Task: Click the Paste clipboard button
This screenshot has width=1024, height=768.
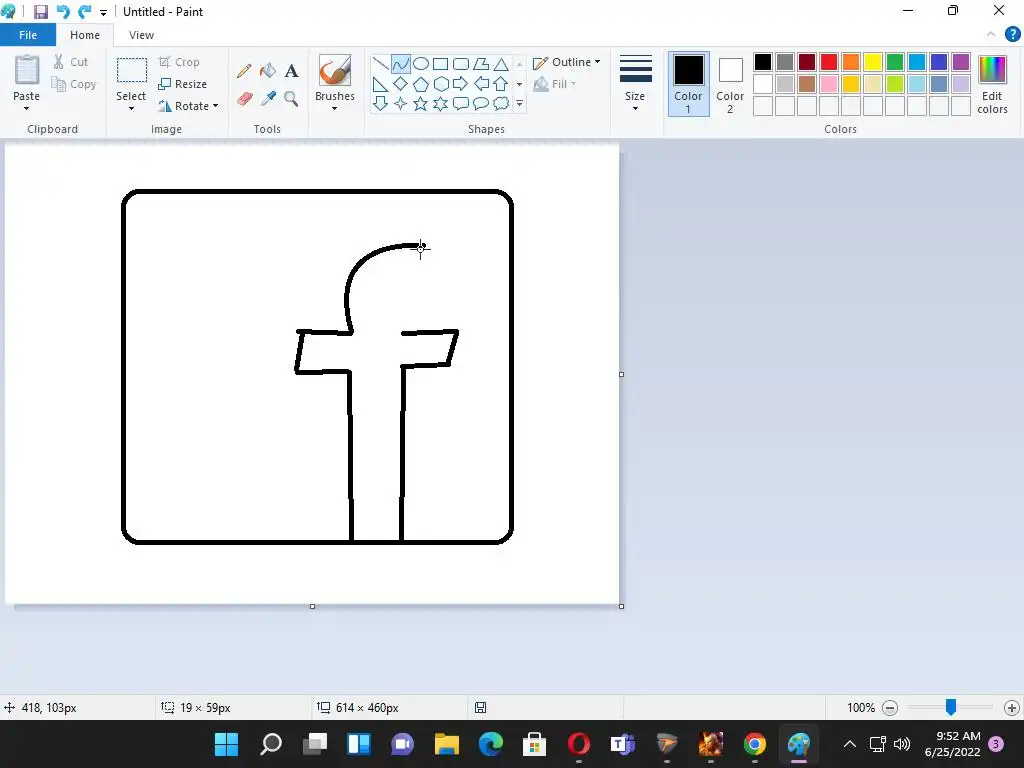Action: pyautogui.click(x=27, y=77)
